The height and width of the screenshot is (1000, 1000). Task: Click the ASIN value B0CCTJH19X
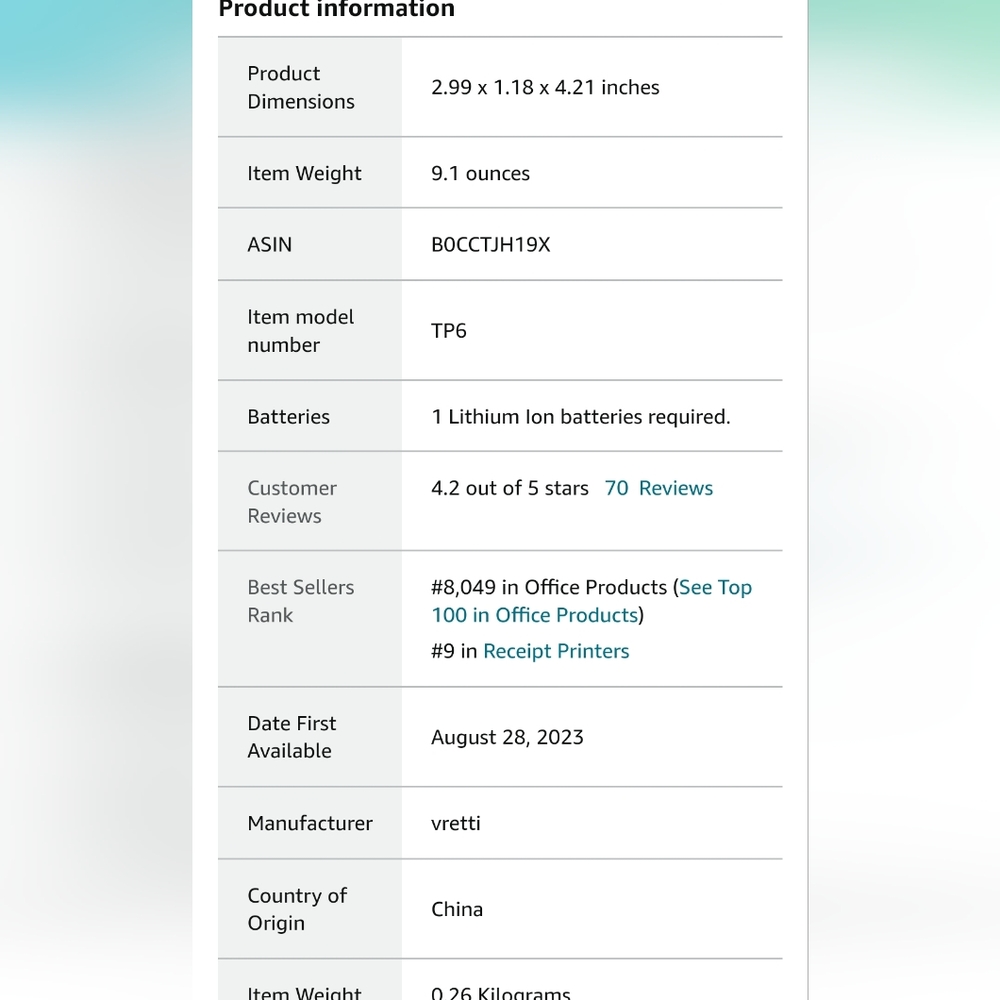(491, 245)
